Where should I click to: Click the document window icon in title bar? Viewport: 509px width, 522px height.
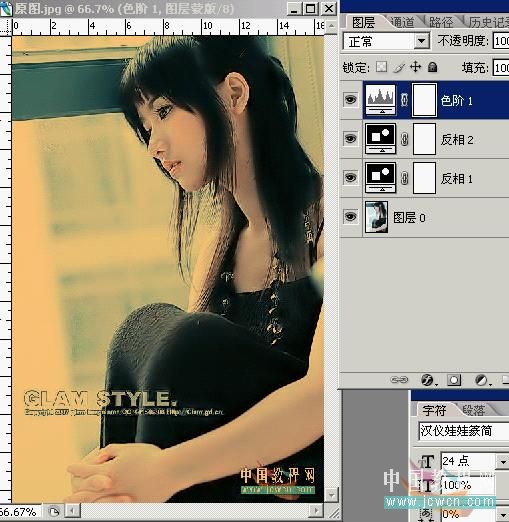(6, 9)
